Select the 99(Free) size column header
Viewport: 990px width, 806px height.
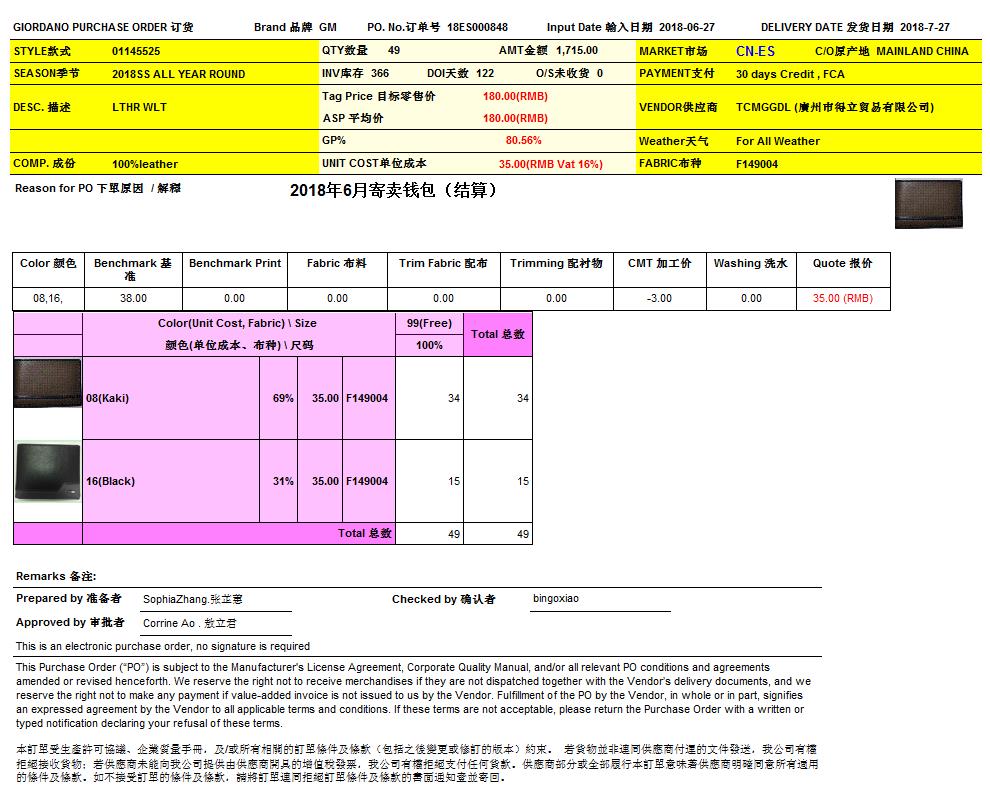pos(429,323)
